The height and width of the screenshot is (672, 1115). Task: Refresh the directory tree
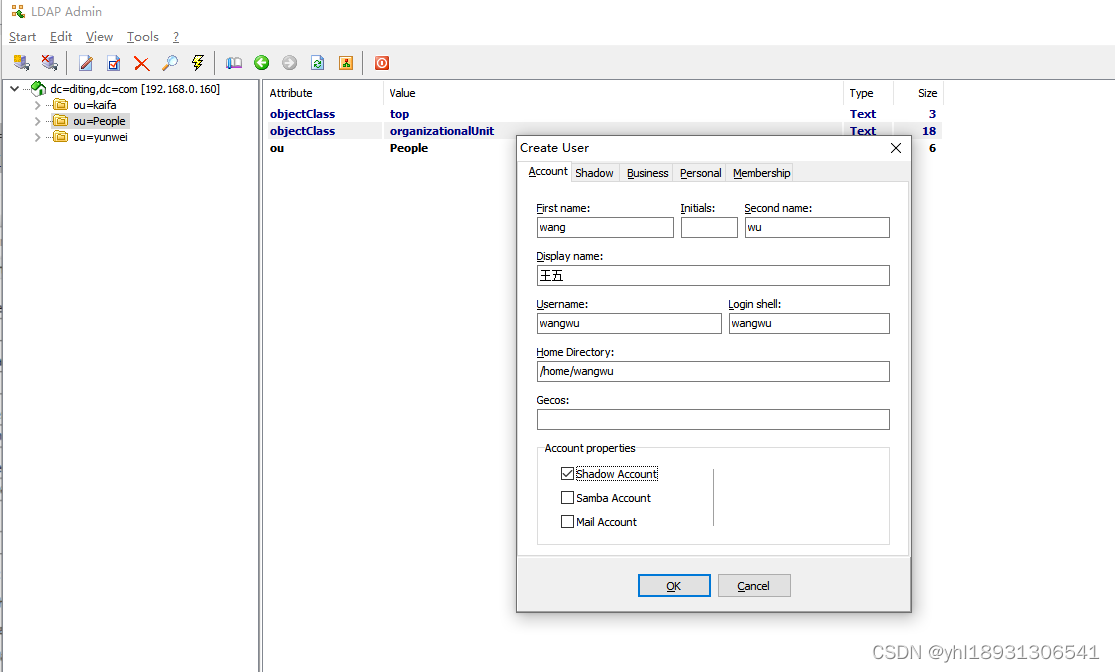(x=317, y=62)
